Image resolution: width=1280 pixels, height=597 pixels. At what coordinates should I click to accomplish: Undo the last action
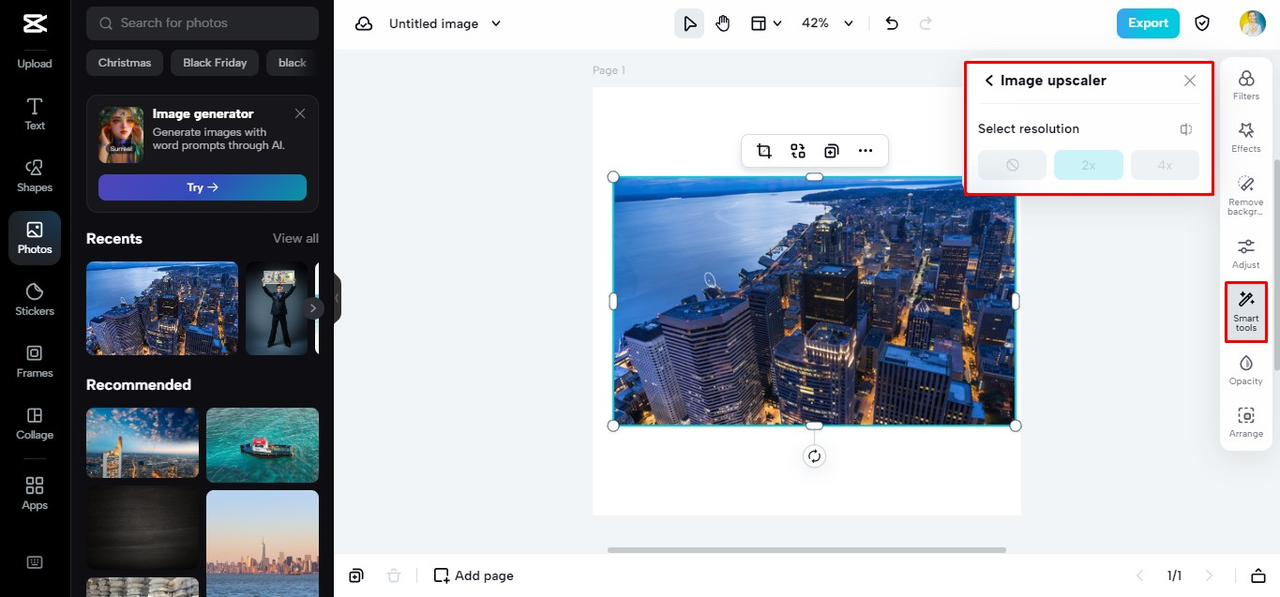click(892, 23)
